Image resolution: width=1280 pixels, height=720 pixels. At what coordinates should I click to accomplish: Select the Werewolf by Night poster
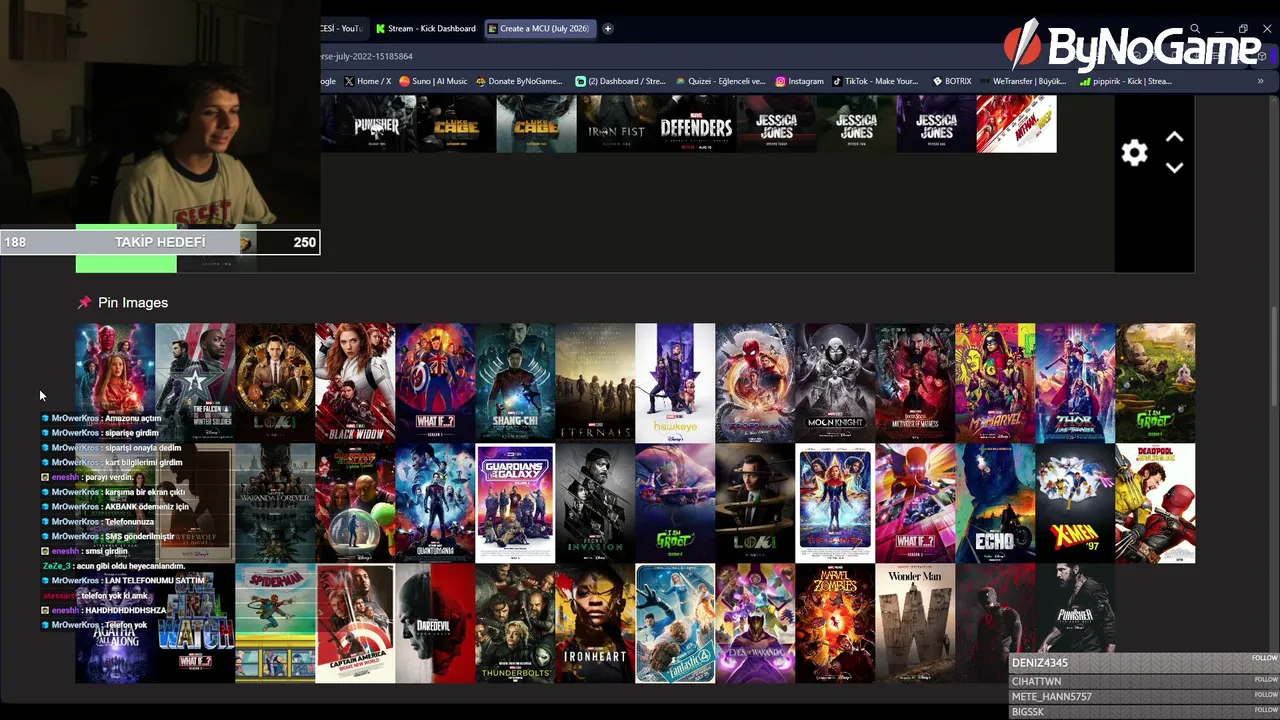point(195,503)
